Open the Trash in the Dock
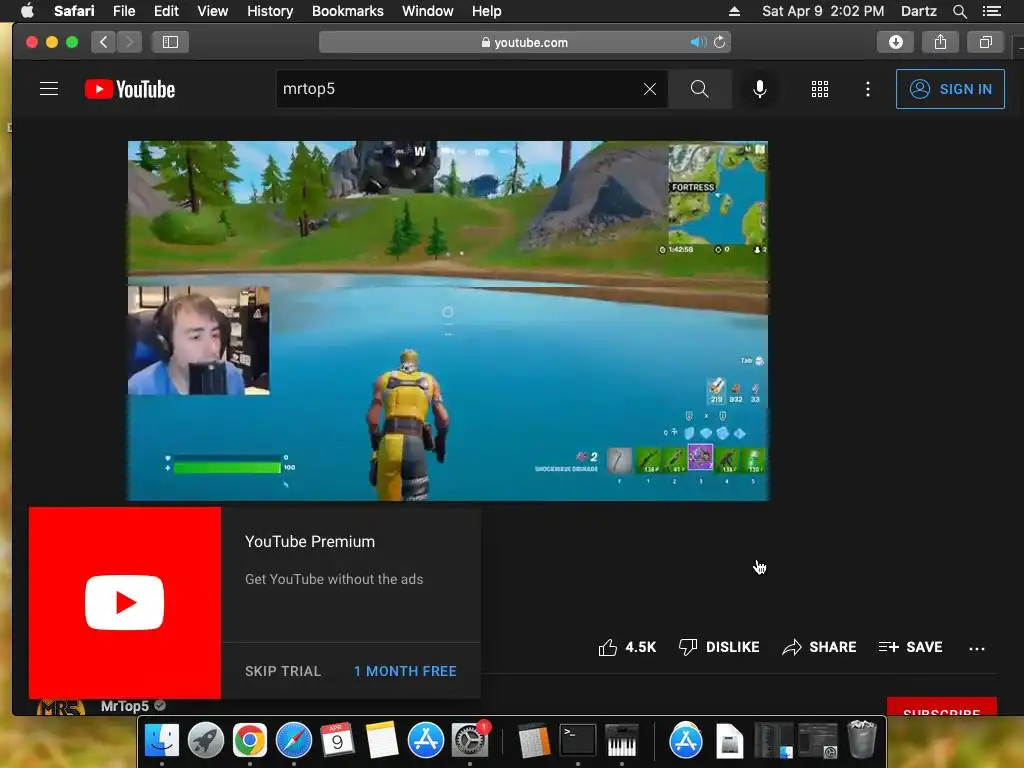 pos(861,740)
